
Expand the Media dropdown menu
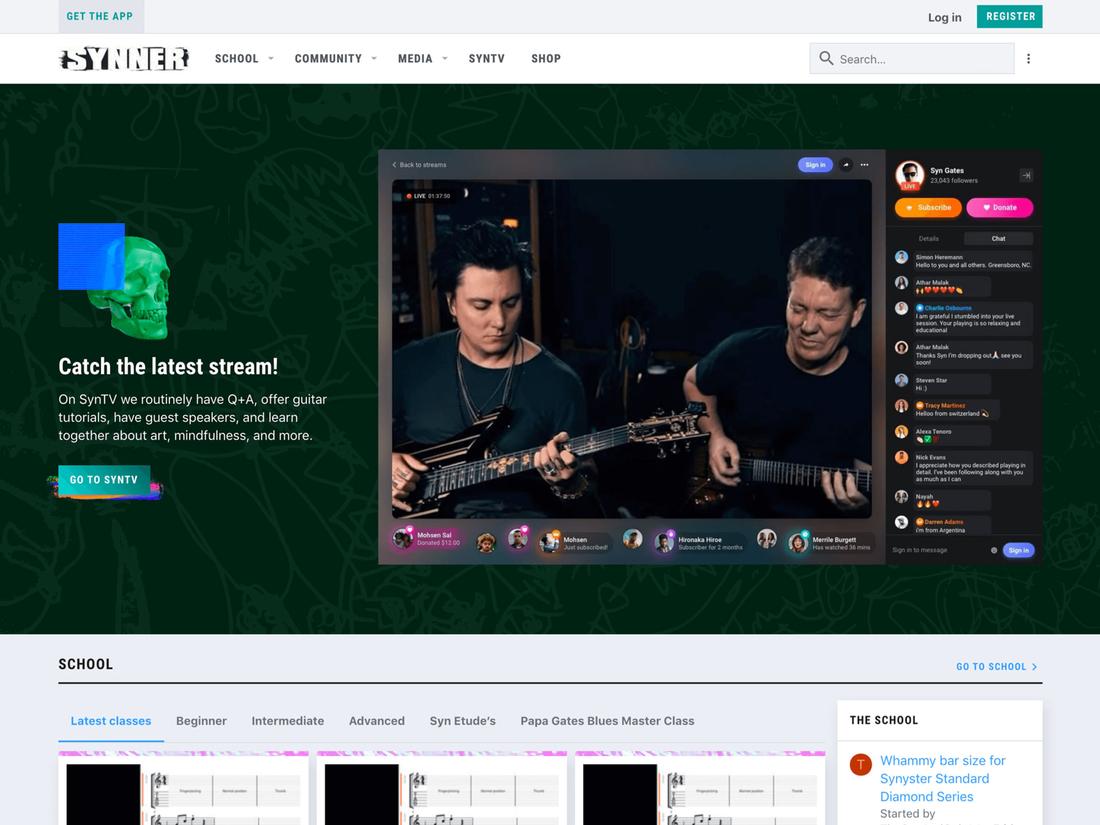tap(422, 59)
